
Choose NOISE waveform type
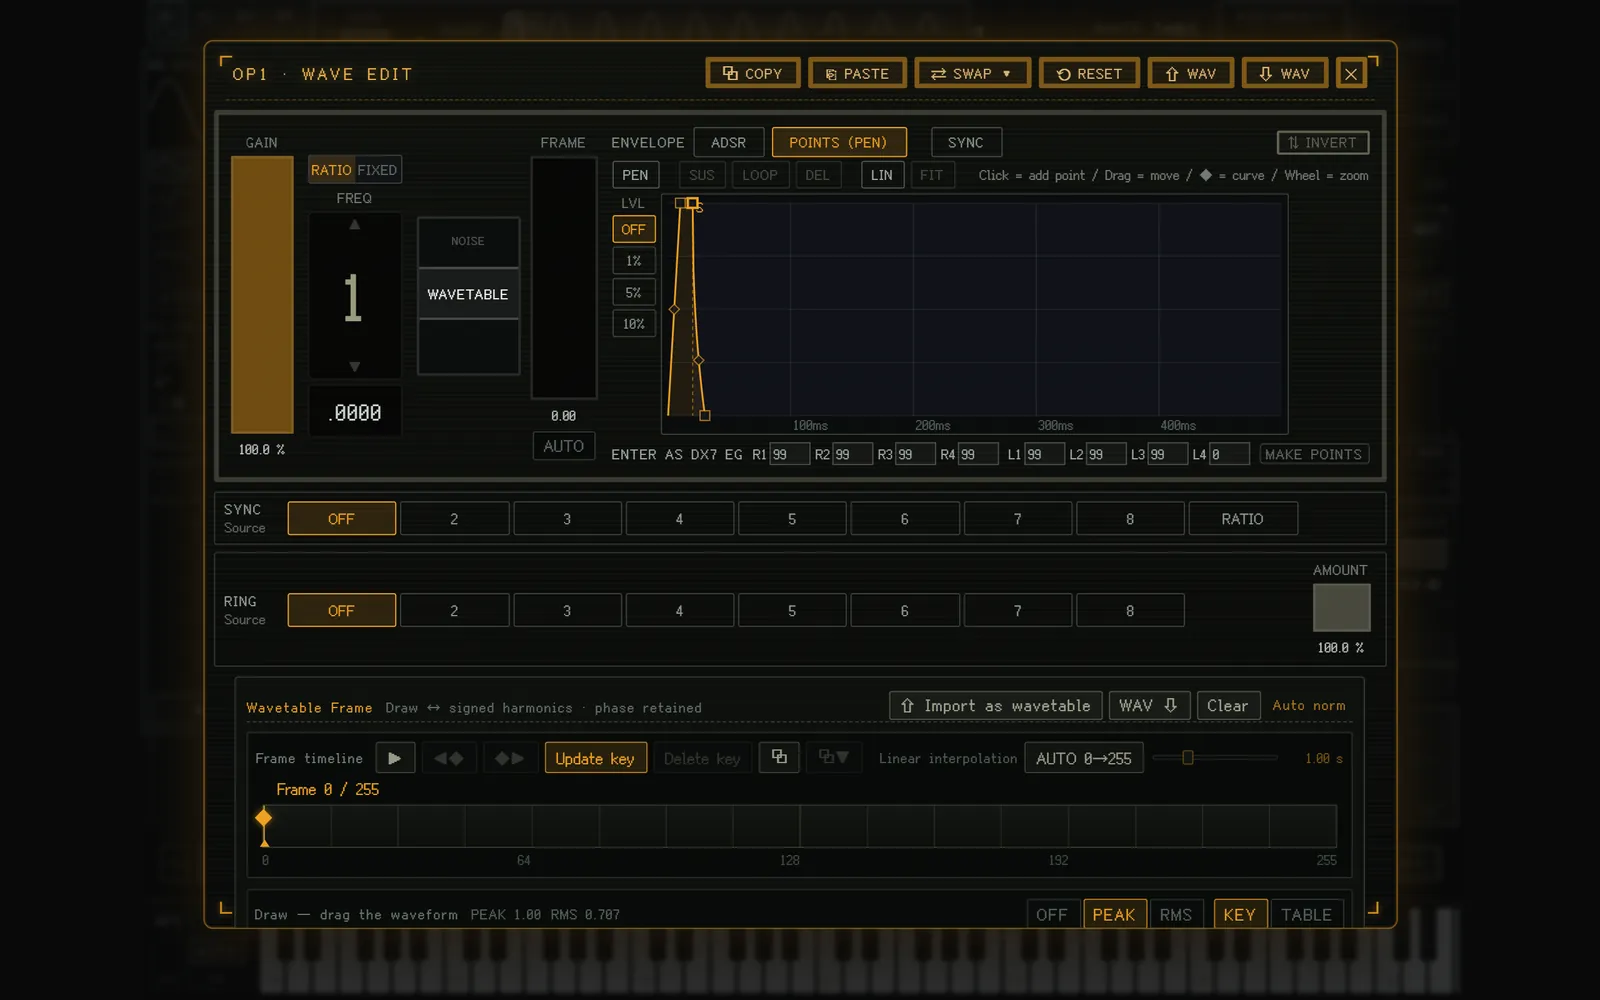tap(468, 241)
